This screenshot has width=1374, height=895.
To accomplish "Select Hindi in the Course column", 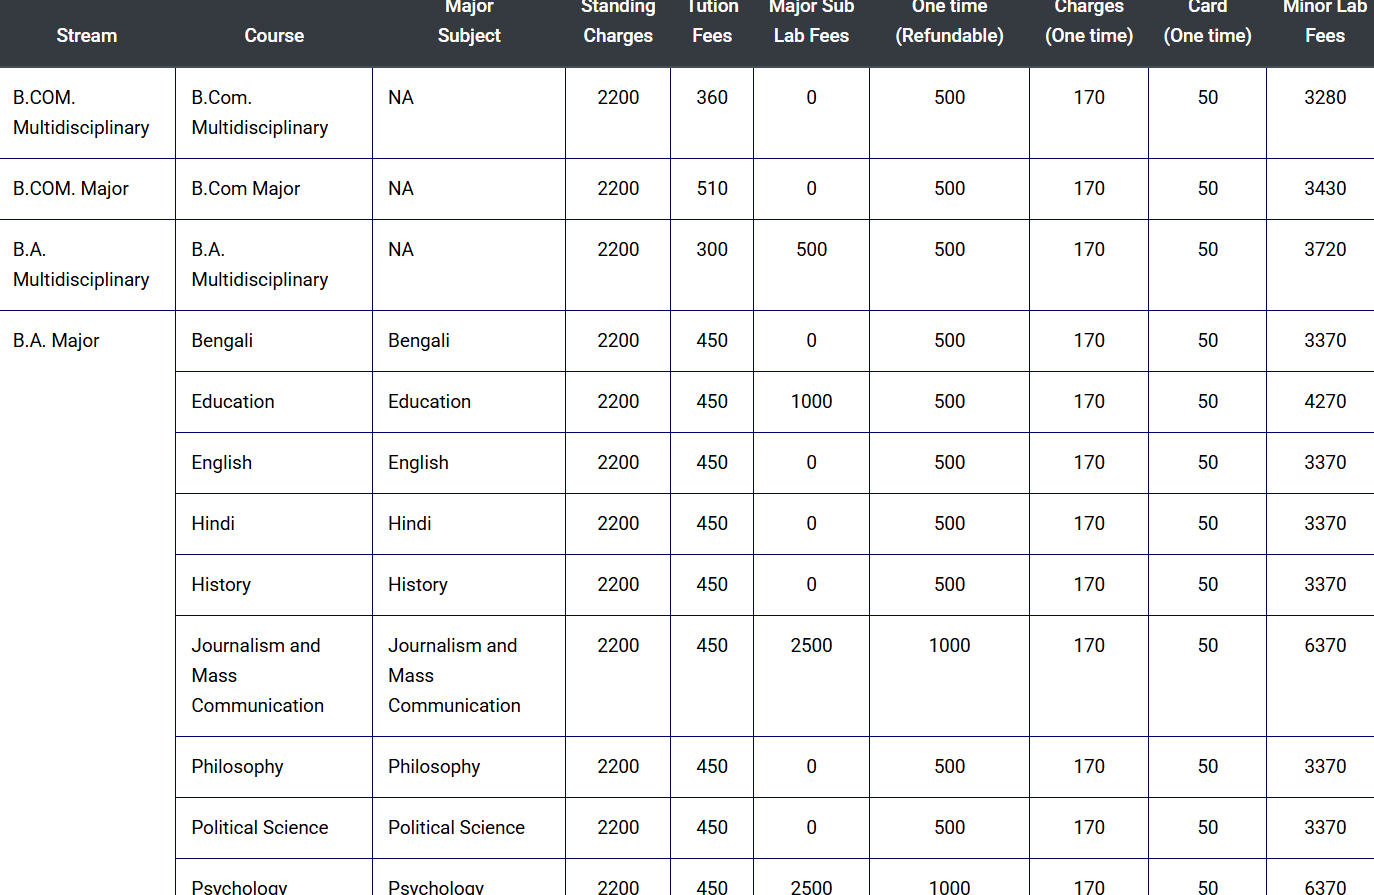I will 213,523.
